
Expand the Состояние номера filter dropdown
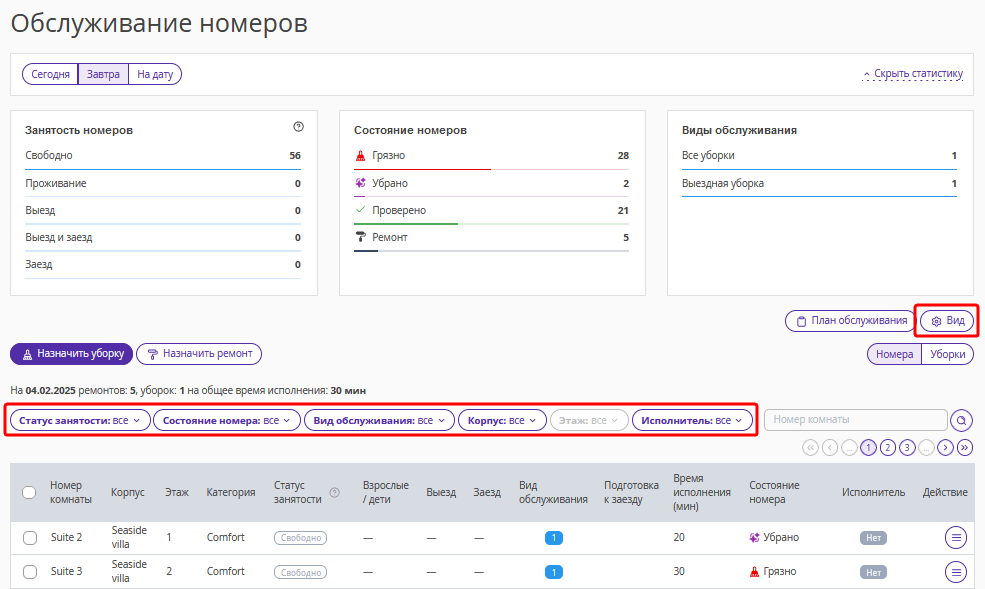pos(227,421)
